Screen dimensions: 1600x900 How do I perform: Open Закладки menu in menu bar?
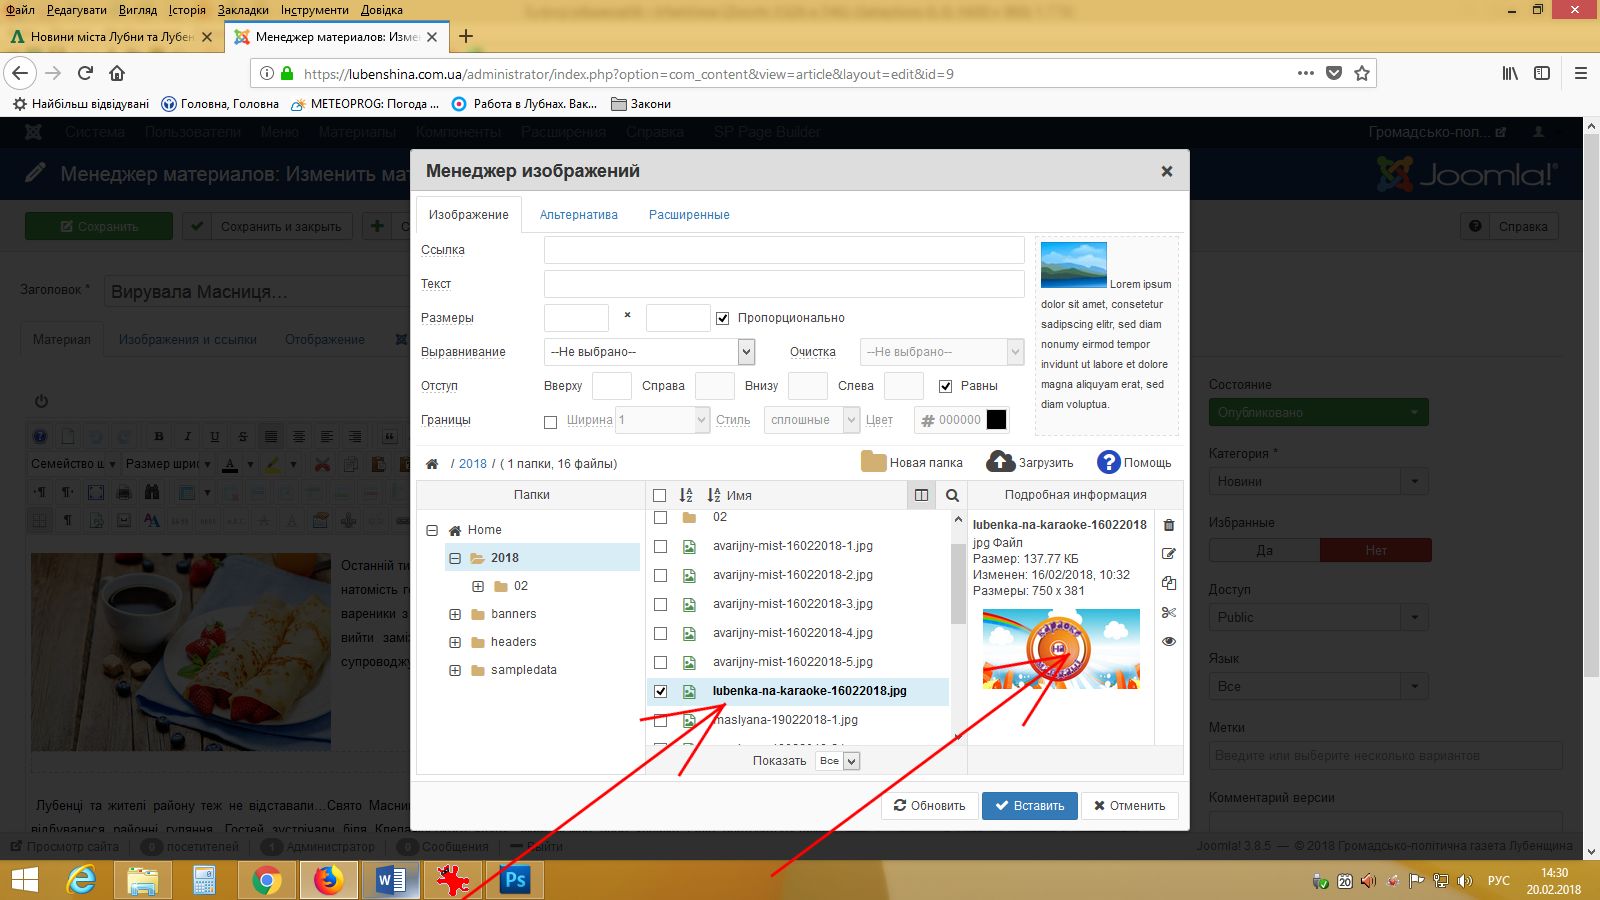[243, 10]
